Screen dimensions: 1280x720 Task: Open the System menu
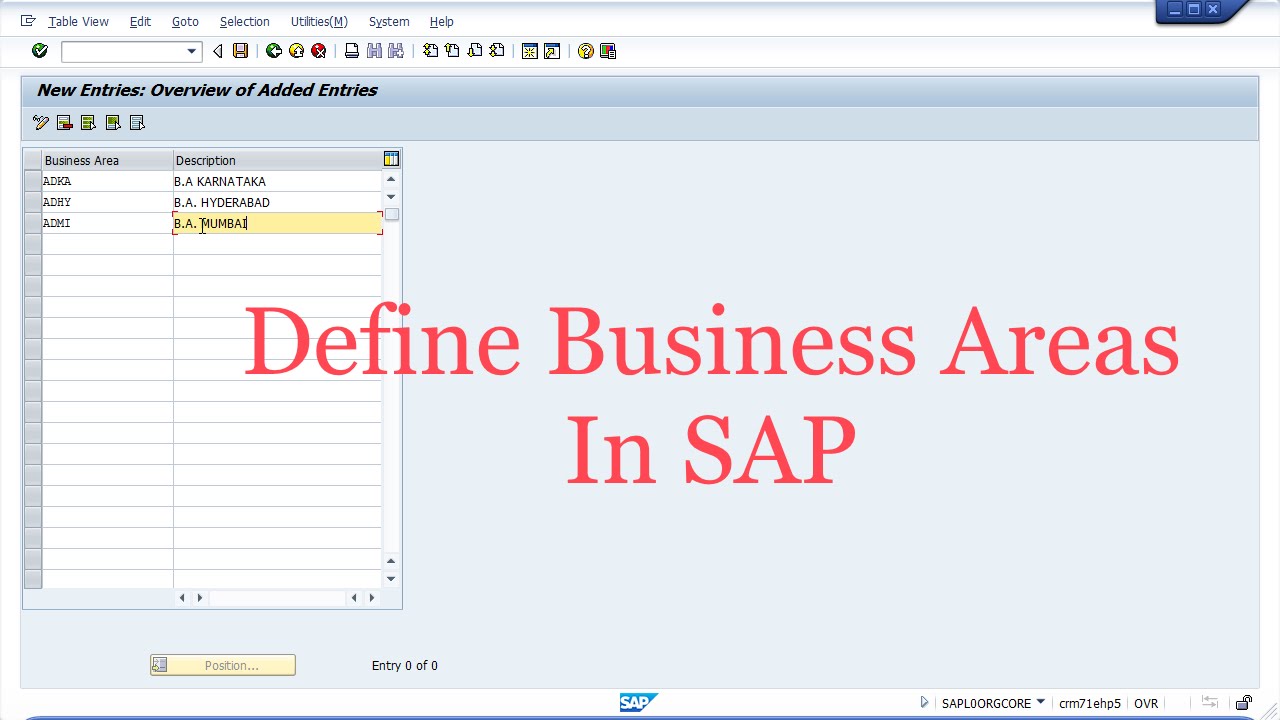point(389,21)
